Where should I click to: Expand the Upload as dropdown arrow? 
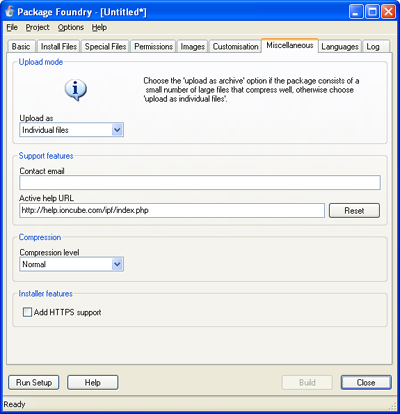coord(117,130)
